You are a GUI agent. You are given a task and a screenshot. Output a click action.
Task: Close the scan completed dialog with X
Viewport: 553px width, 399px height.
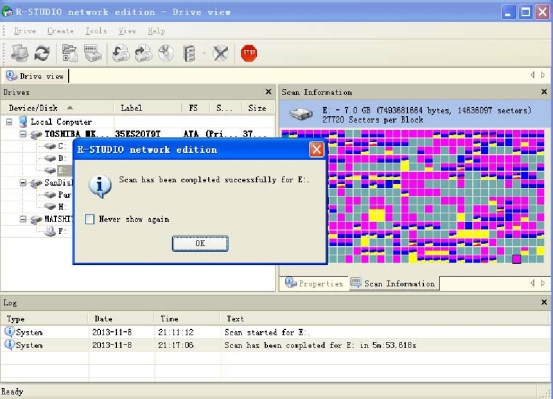pos(316,150)
